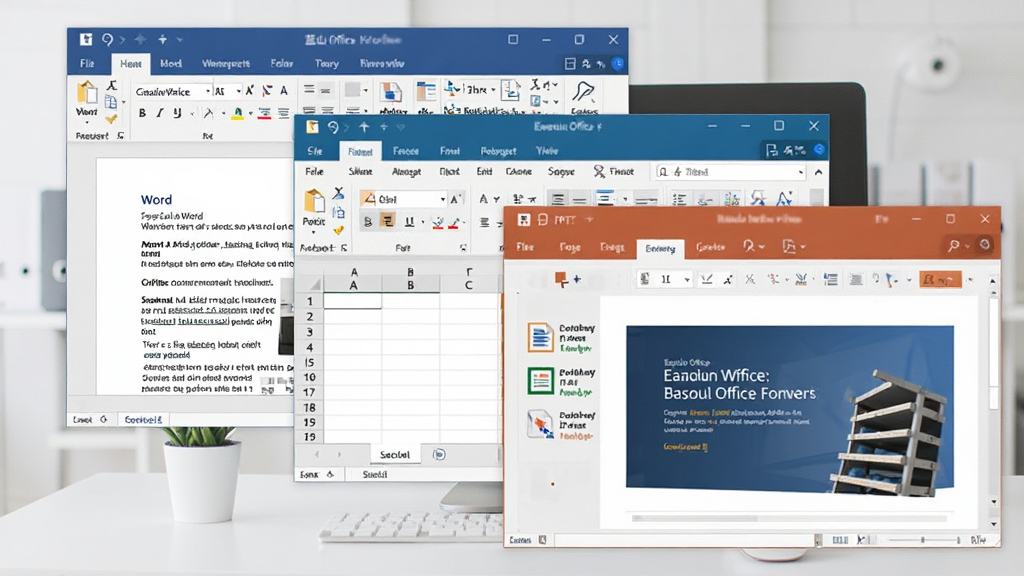Viewport: 1024px width, 576px height.
Task: Add a new sheet with the circle plus icon
Action: pos(439,454)
